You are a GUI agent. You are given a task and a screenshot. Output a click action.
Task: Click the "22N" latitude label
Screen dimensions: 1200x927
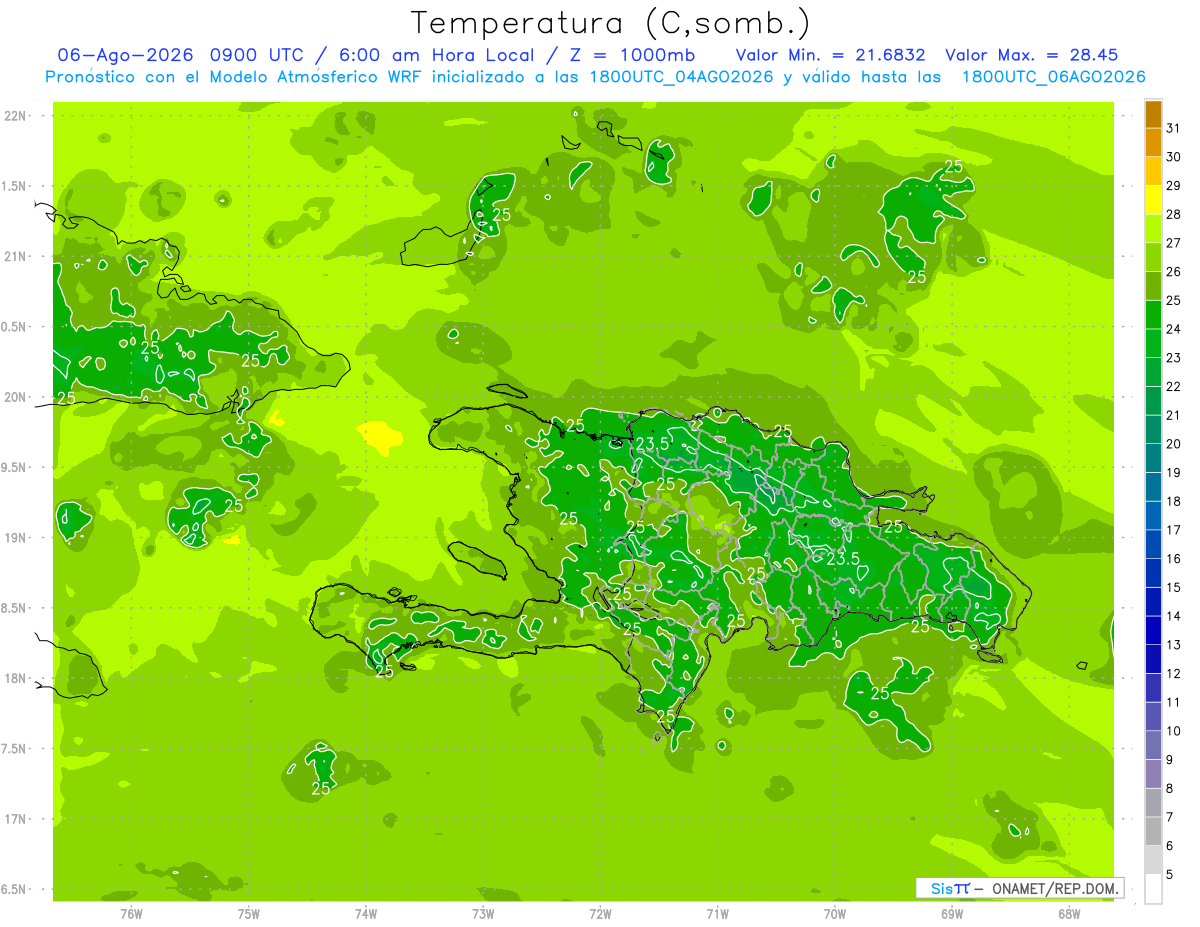coord(16,116)
